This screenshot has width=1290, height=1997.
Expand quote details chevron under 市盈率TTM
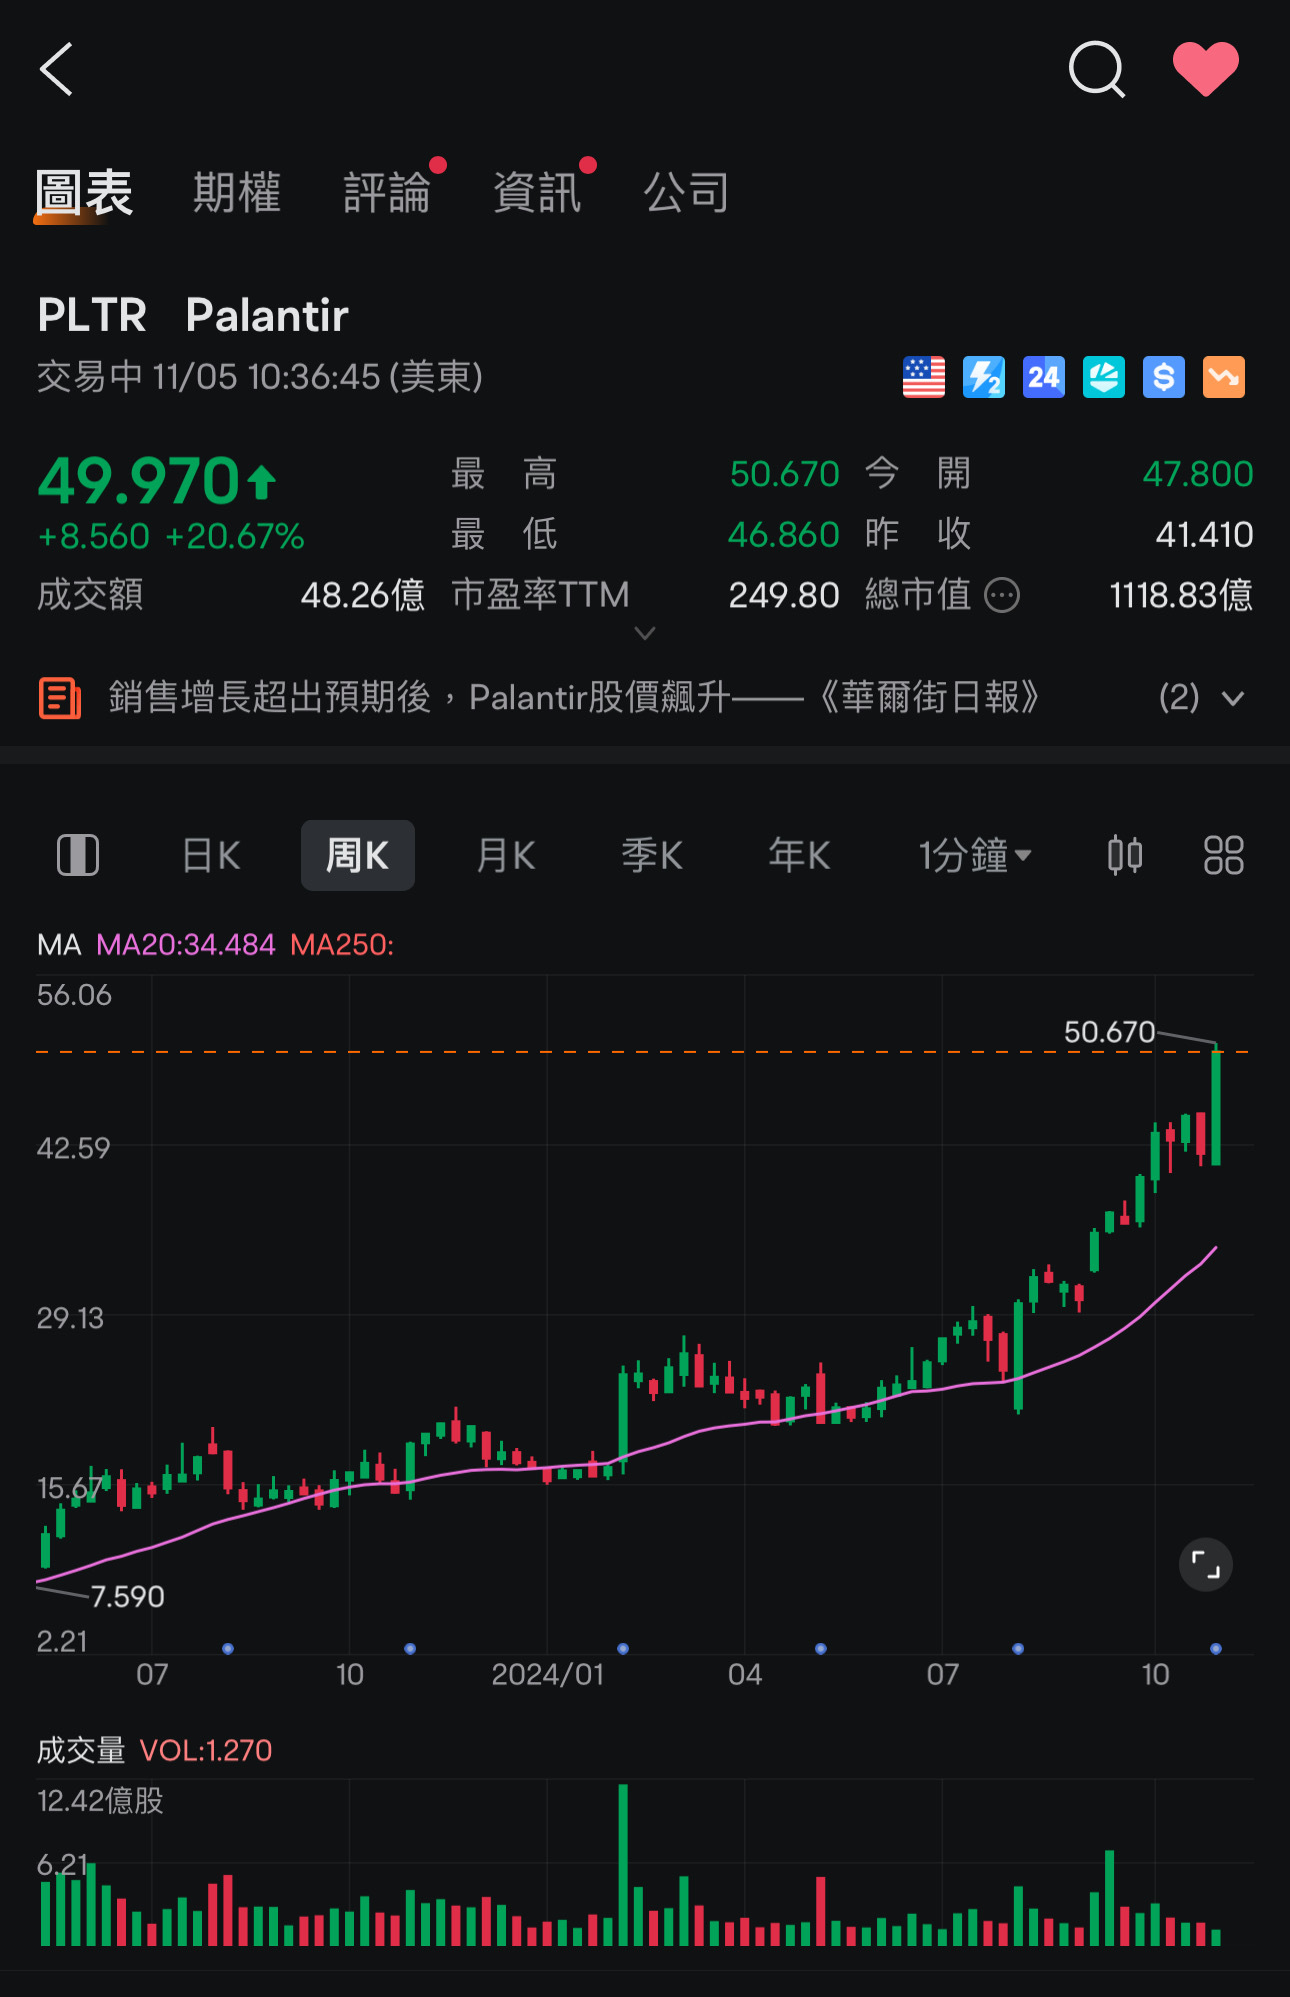coord(645,633)
